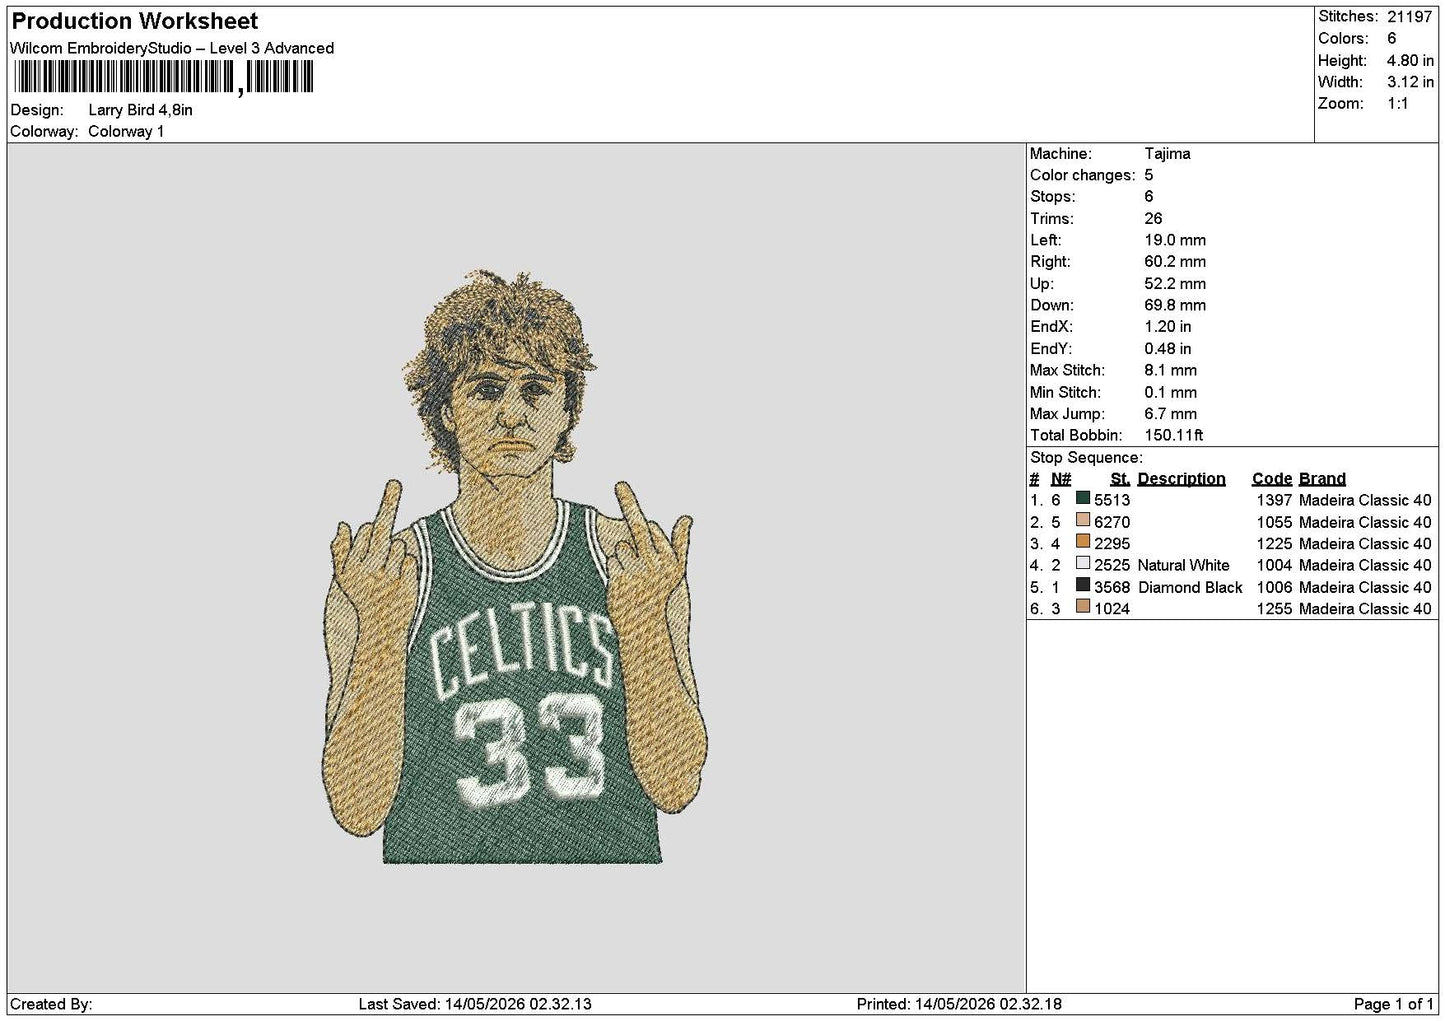This screenshot has height=1021, width=1445.
Task: Click thread code 1255 in row 6
Action: (1274, 609)
